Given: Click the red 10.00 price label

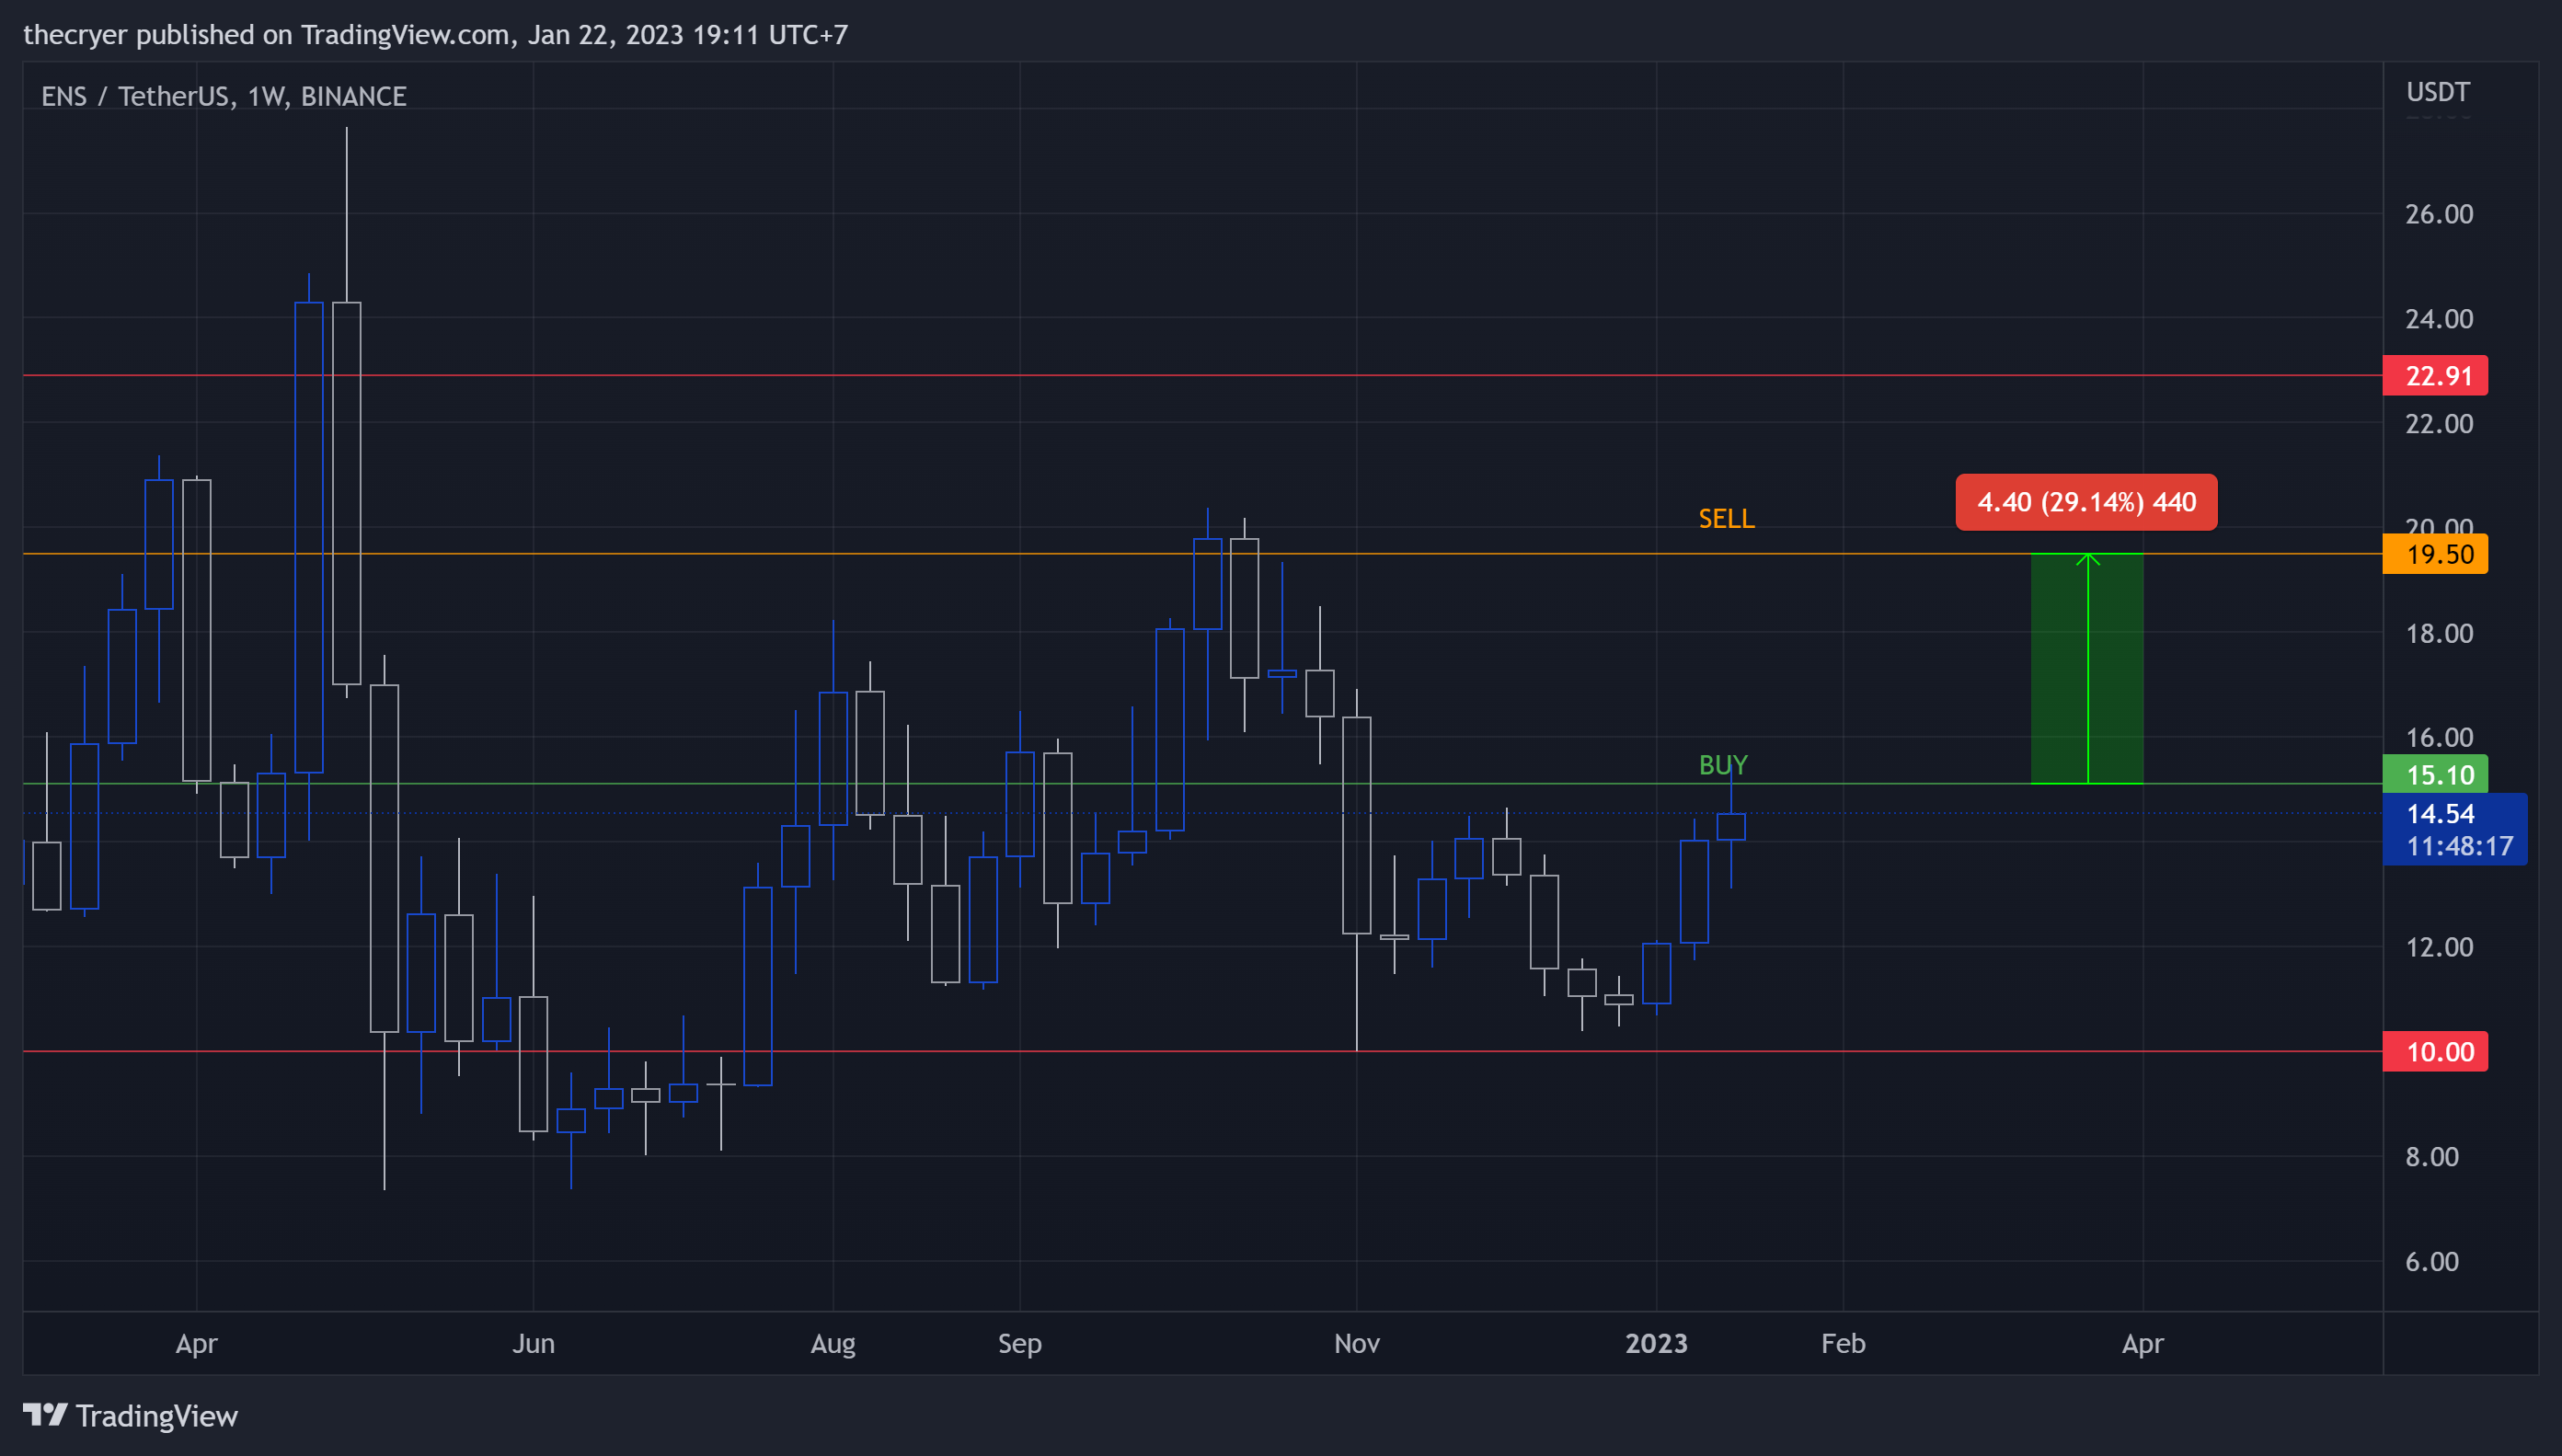Looking at the screenshot, I should click(2435, 1051).
